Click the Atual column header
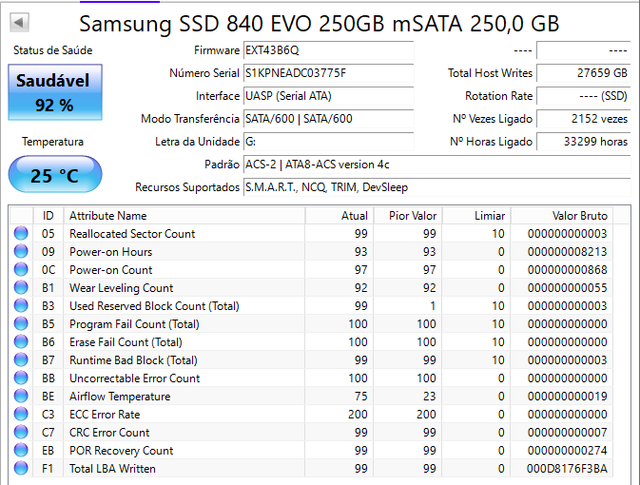The image size is (640, 485). pyautogui.click(x=339, y=216)
